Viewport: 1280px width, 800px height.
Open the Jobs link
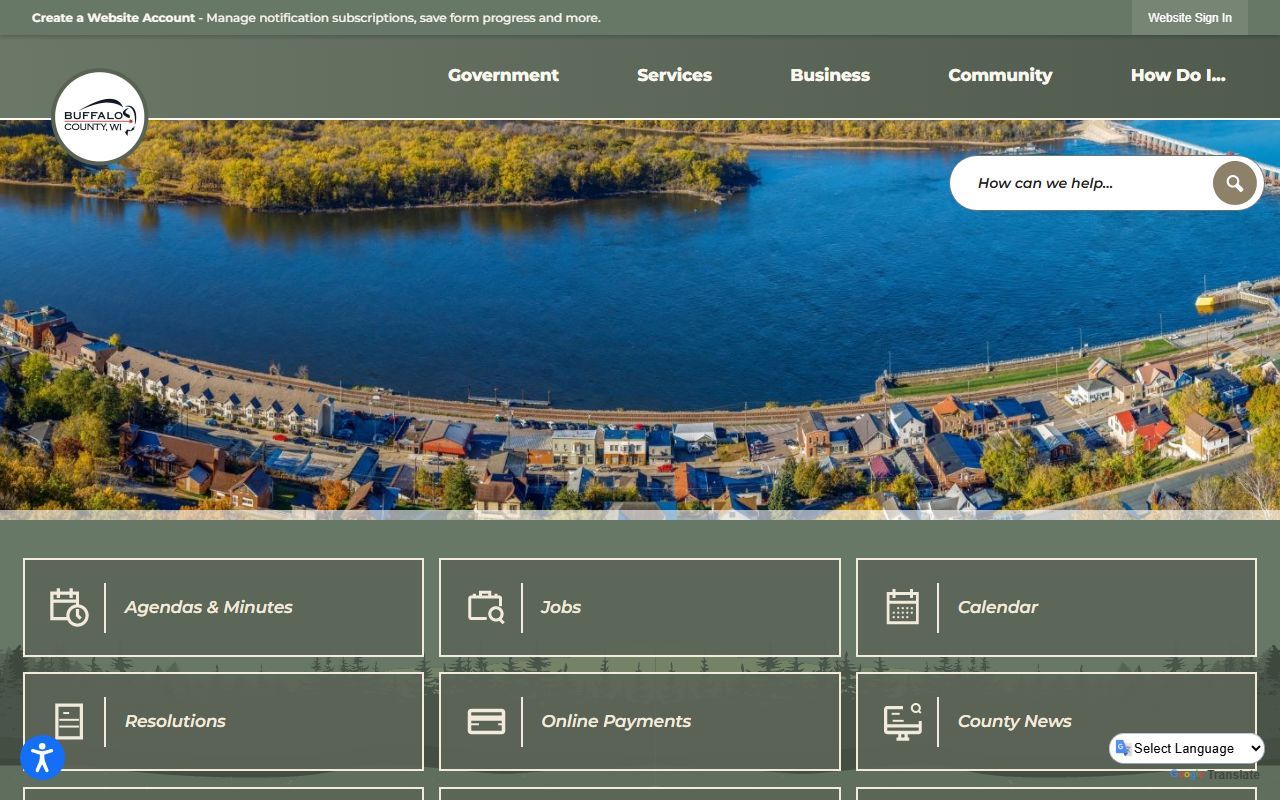(x=640, y=607)
